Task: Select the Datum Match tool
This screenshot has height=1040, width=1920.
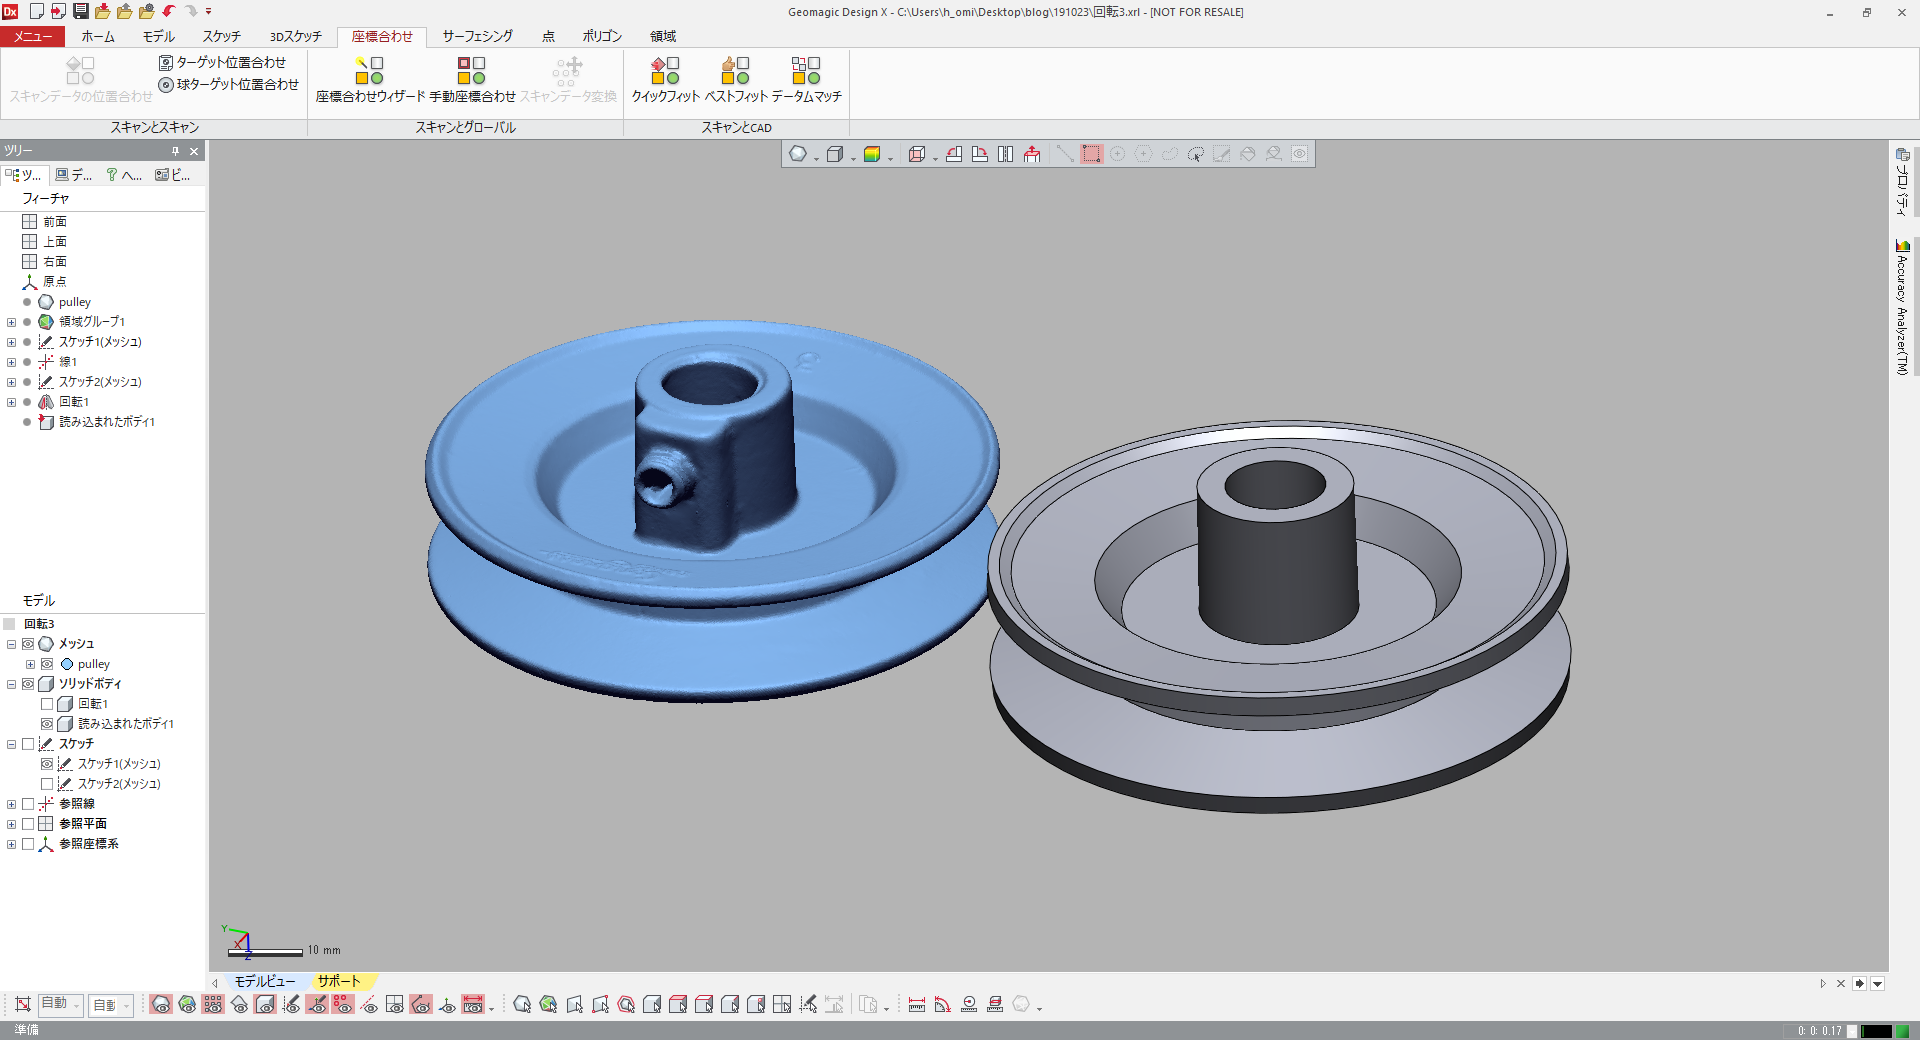Action: pyautogui.click(x=806, y=71)
